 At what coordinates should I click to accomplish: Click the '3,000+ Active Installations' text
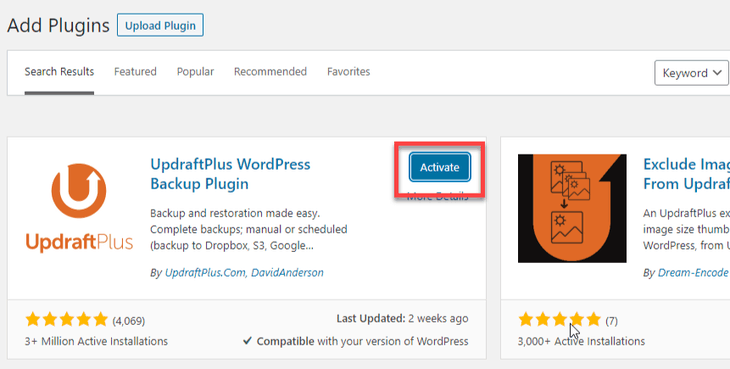coord(581,342)
